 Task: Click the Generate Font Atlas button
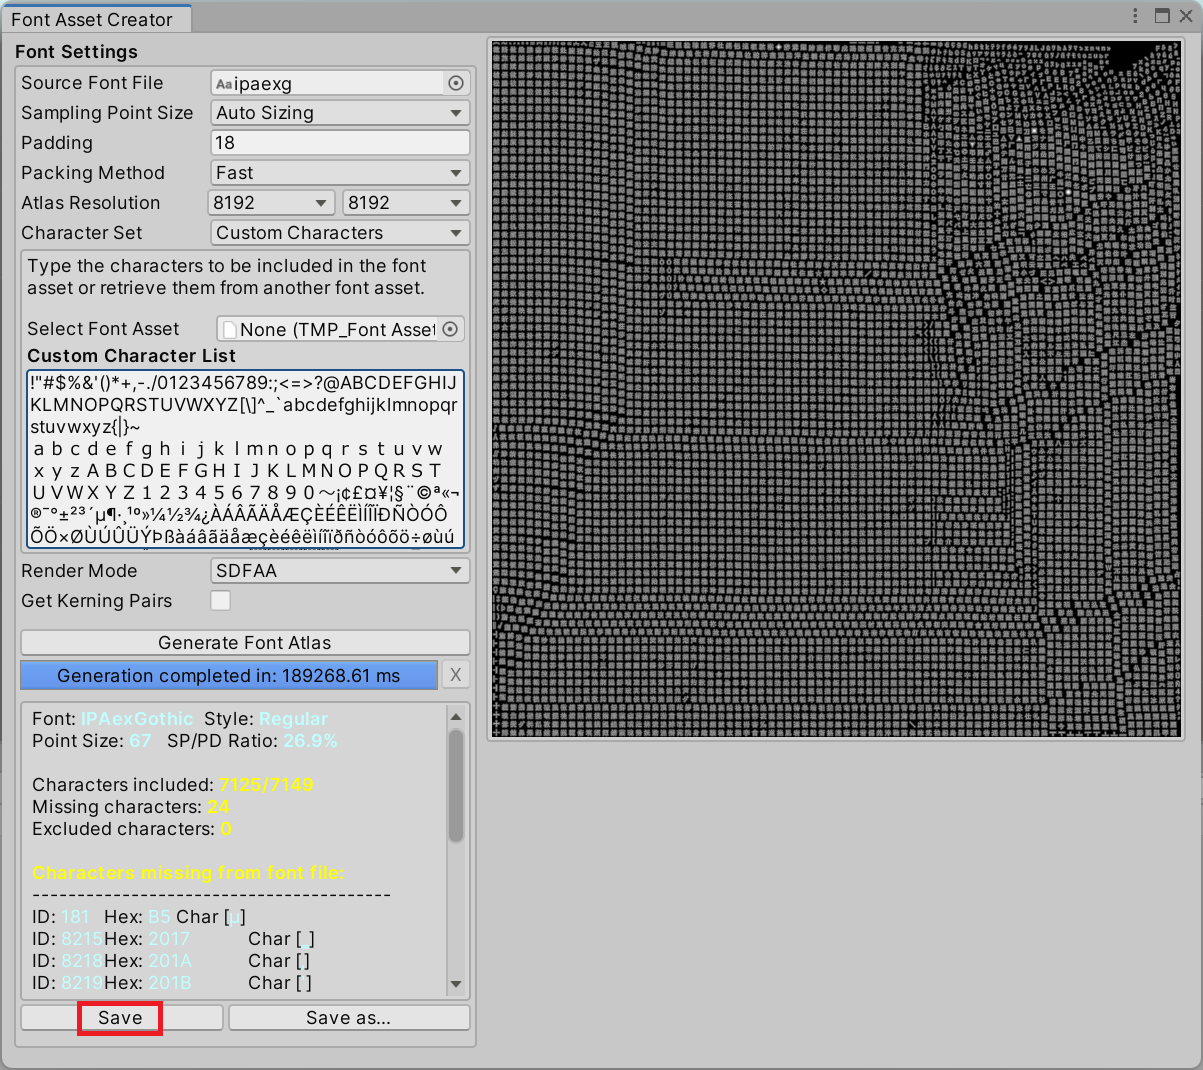pos(244,642)
